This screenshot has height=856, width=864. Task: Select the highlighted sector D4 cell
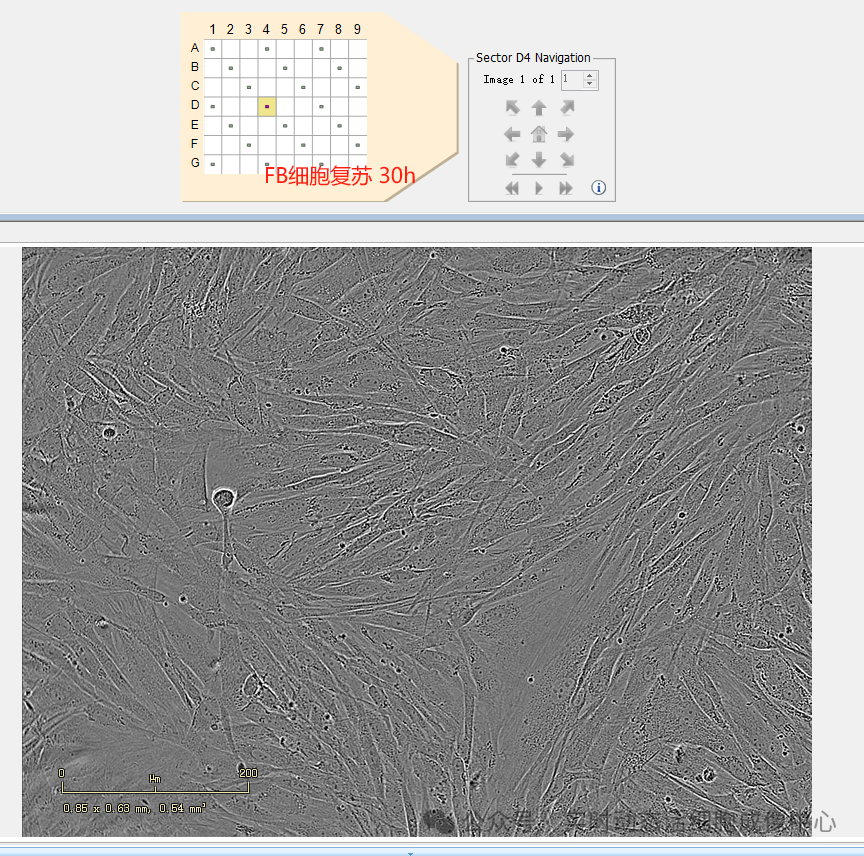pyautogui.click(x=267, y=106)
